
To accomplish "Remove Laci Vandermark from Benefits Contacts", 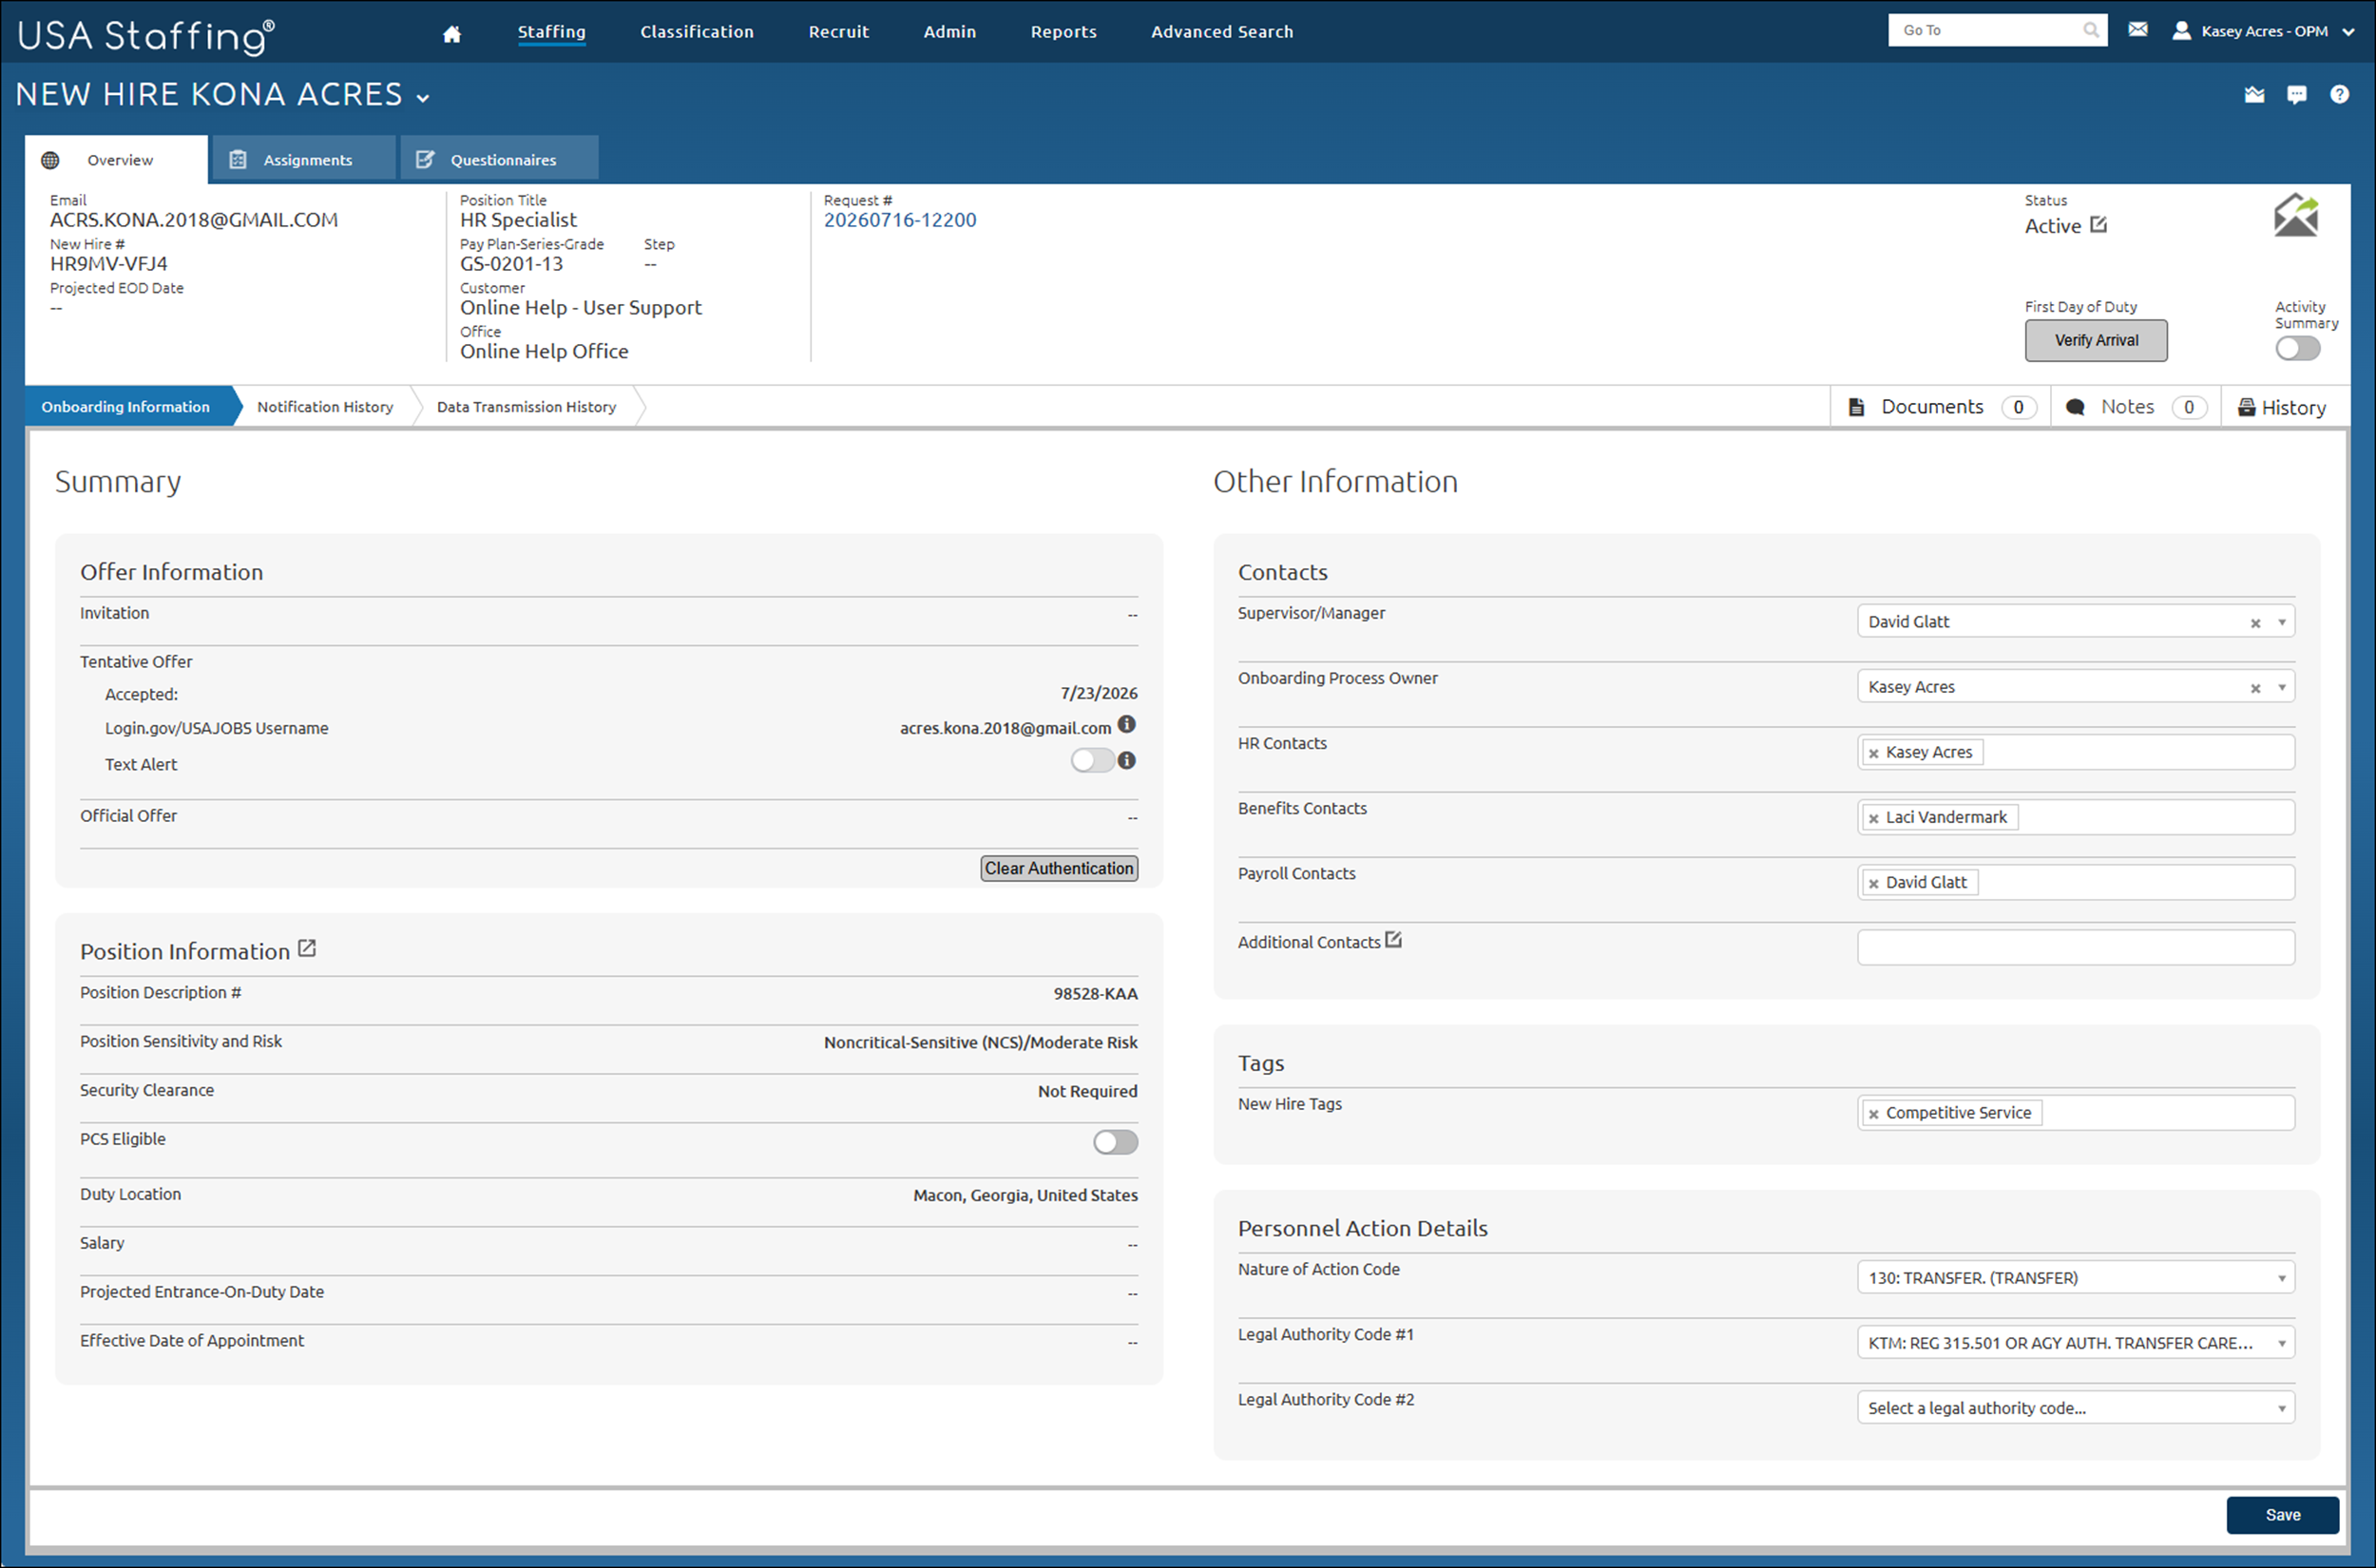I will tap(1874, 818).
